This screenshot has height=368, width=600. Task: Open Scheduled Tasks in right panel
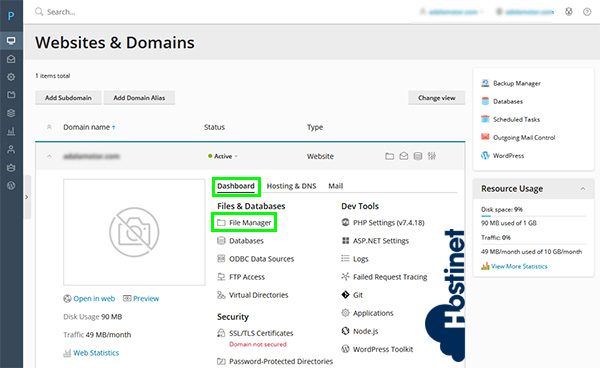(x=510, y=119)
